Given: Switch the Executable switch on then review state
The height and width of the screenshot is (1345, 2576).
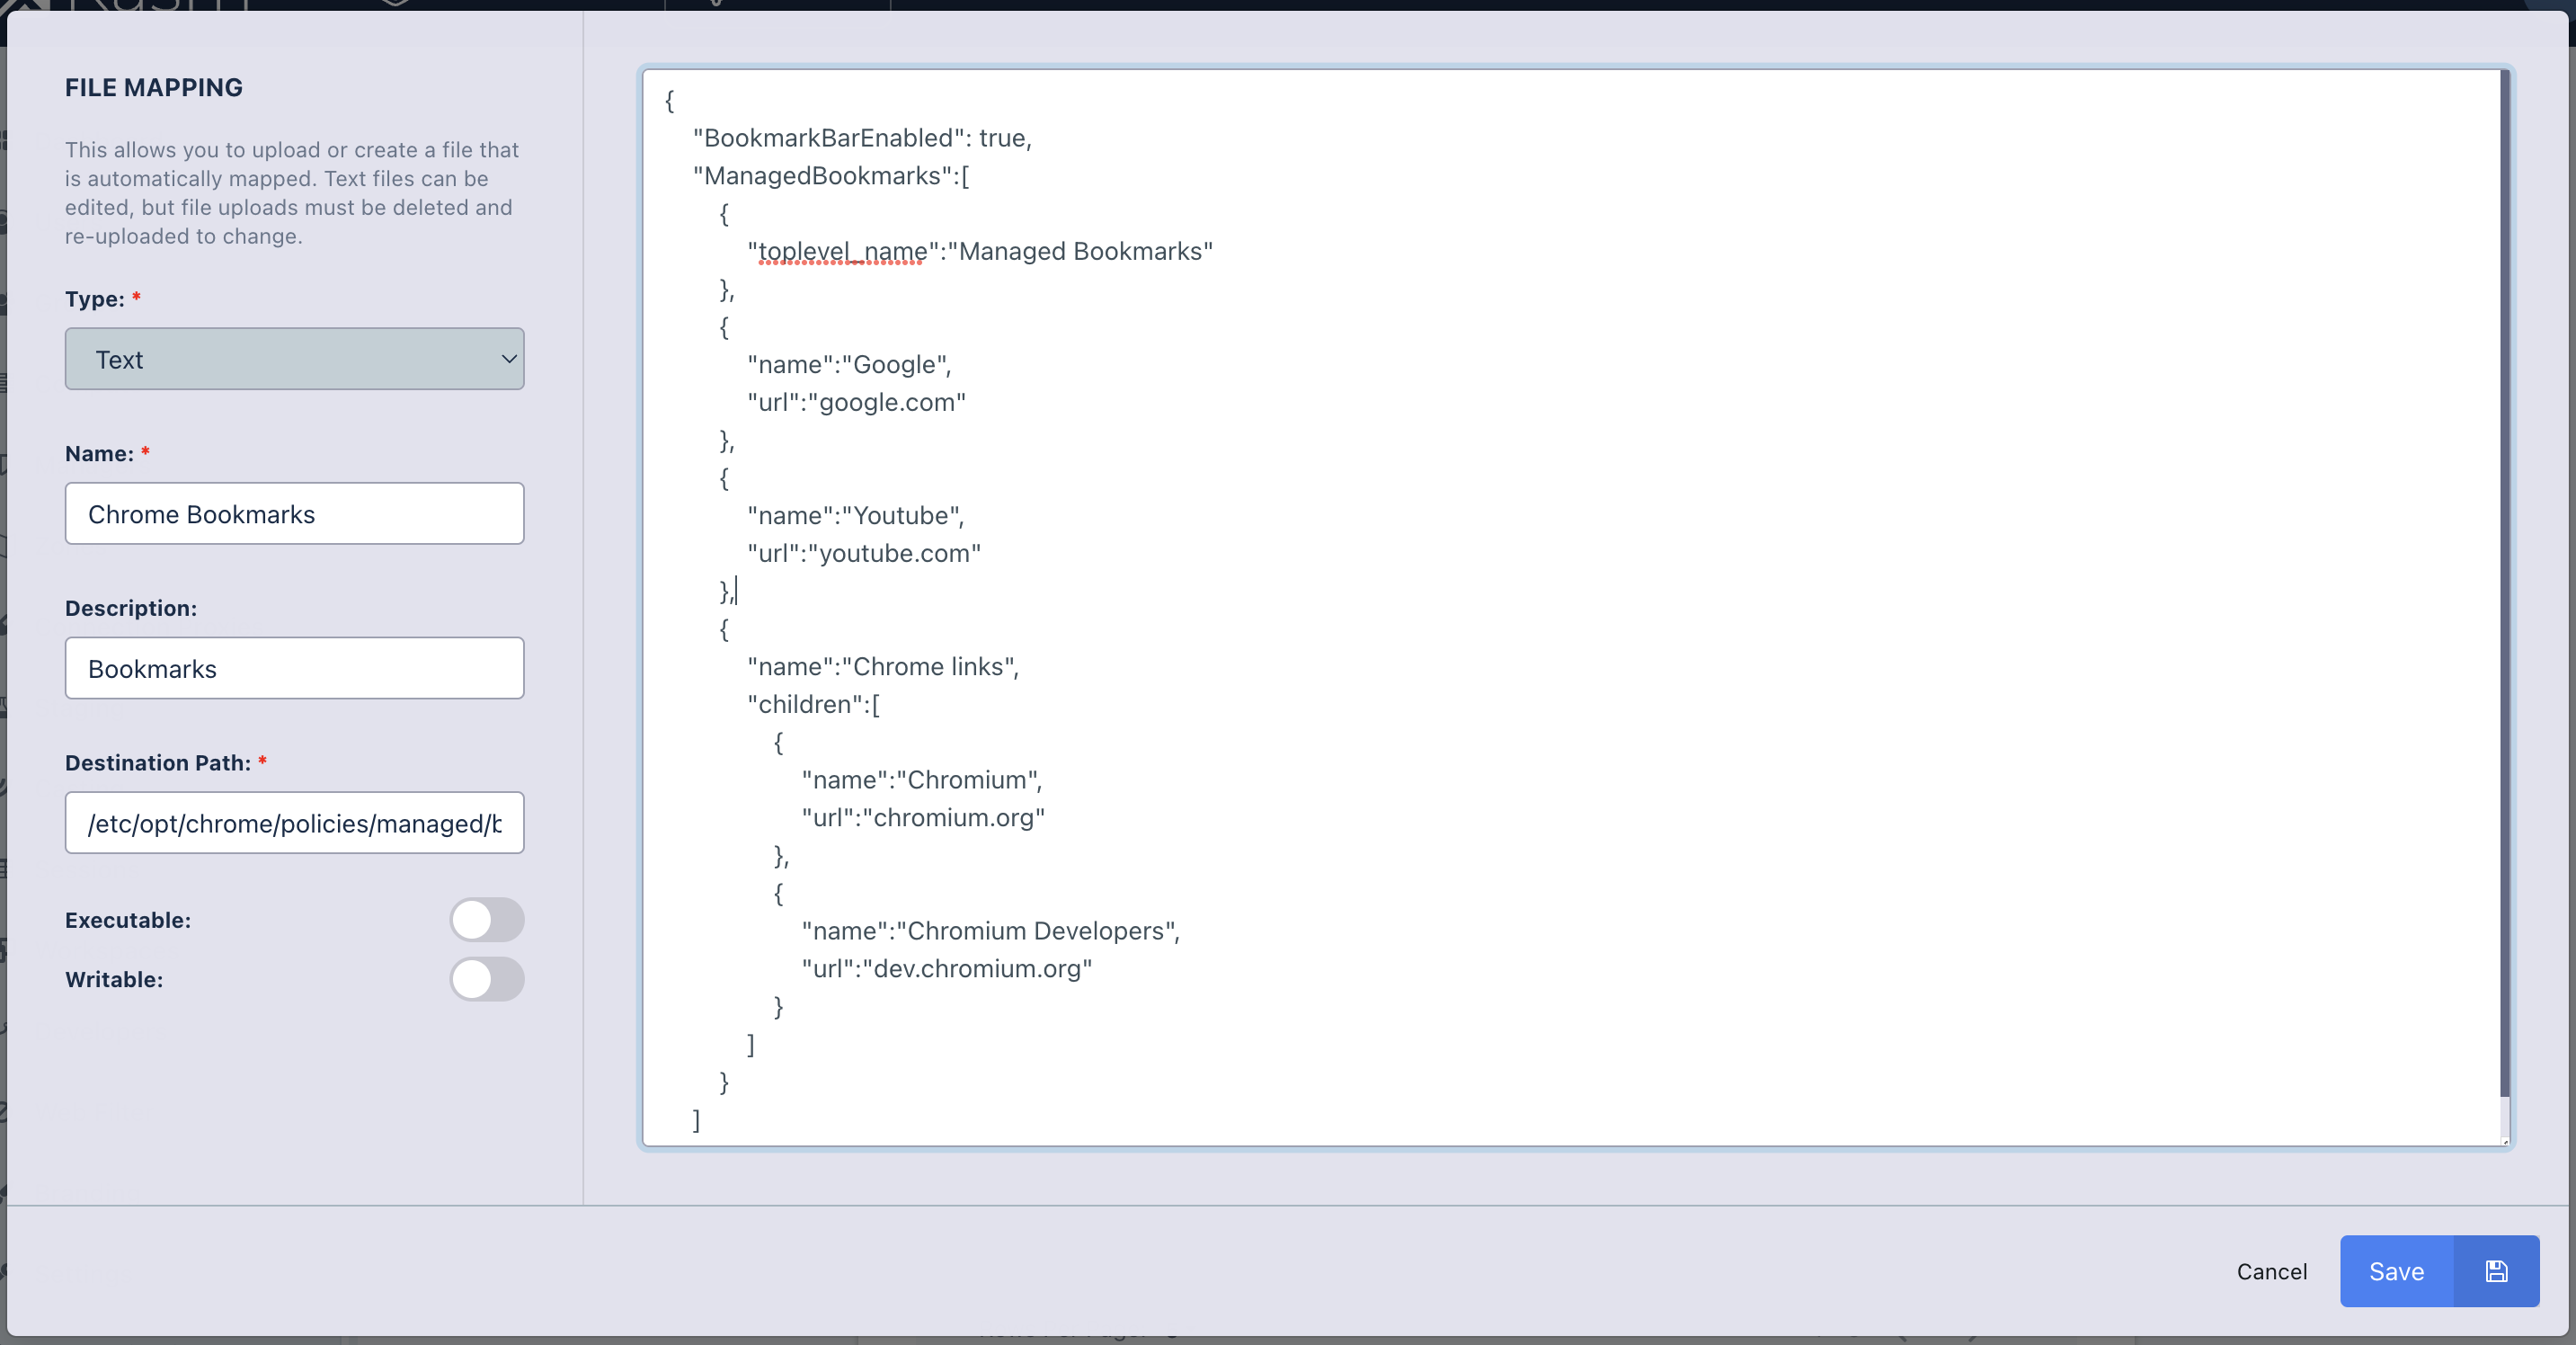Looking at the screenshot, I should coord(487,920).
